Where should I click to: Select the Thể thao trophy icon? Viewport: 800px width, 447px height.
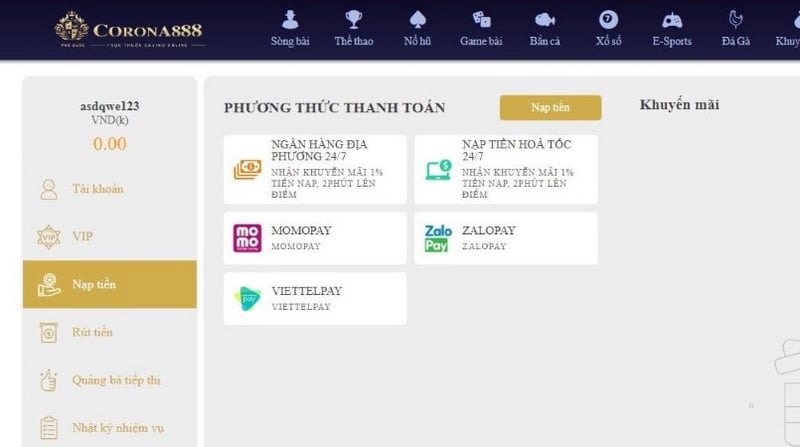point(353,20)
